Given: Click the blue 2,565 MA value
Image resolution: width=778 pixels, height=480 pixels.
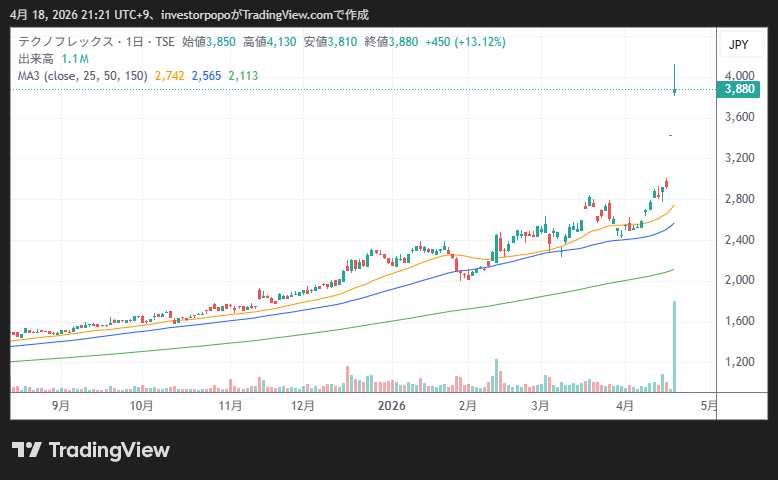Looking at the screenshot, I should tap(206, 75).
